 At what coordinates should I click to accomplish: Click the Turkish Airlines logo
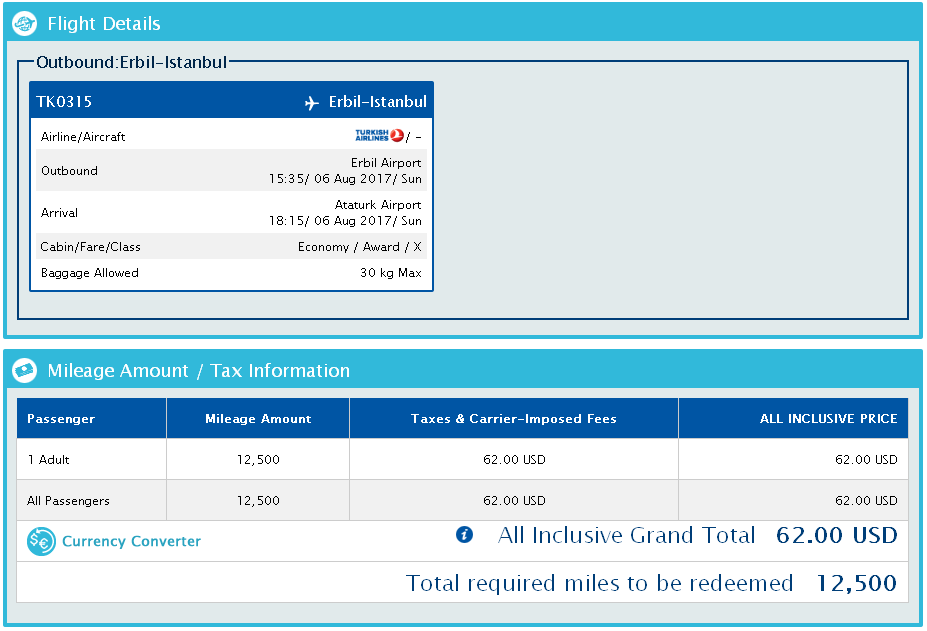[379, 136]
